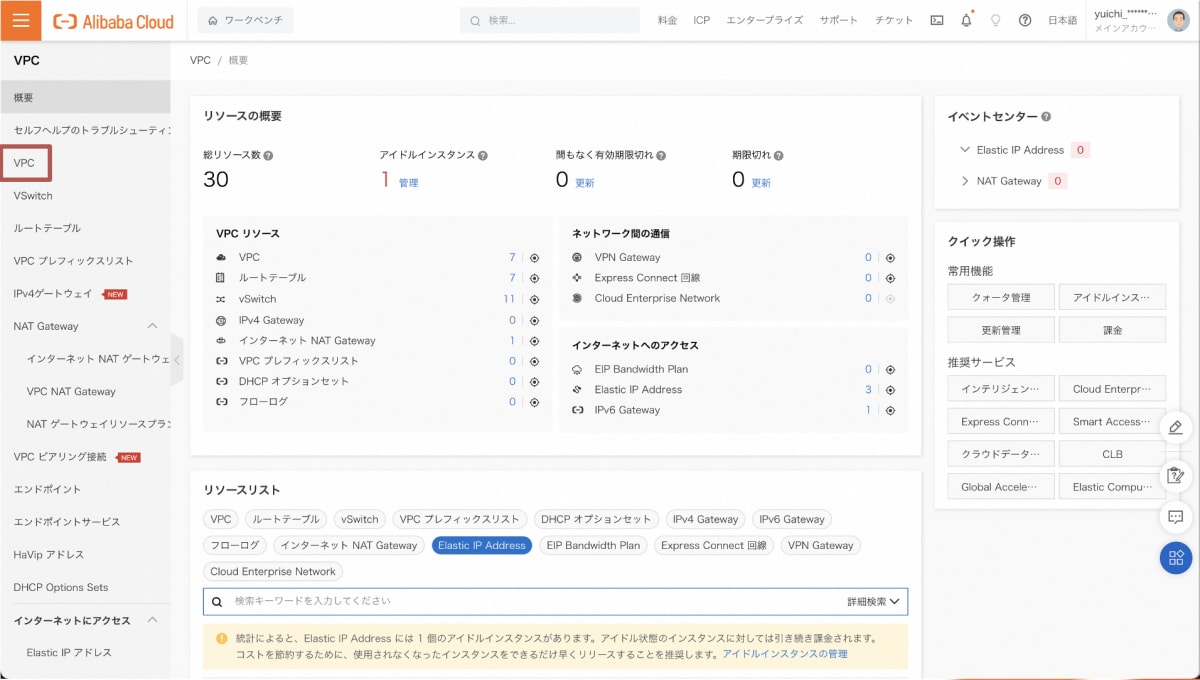This screenshot has width=1200, height=680.
Task: Select the Elastic IP Address filter chip
Action: [481, 545]
